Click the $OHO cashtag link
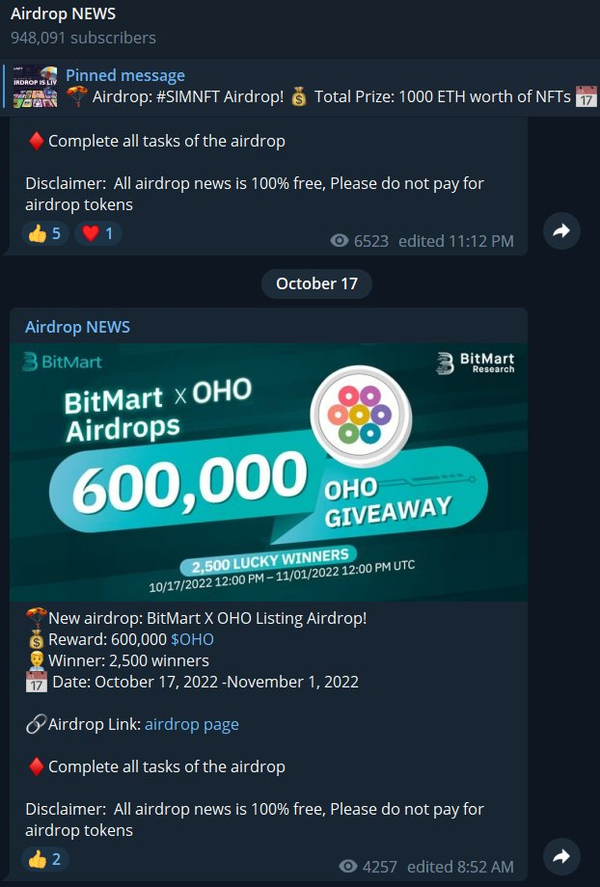The image size is (600, 887). click(x=192, y=639)
